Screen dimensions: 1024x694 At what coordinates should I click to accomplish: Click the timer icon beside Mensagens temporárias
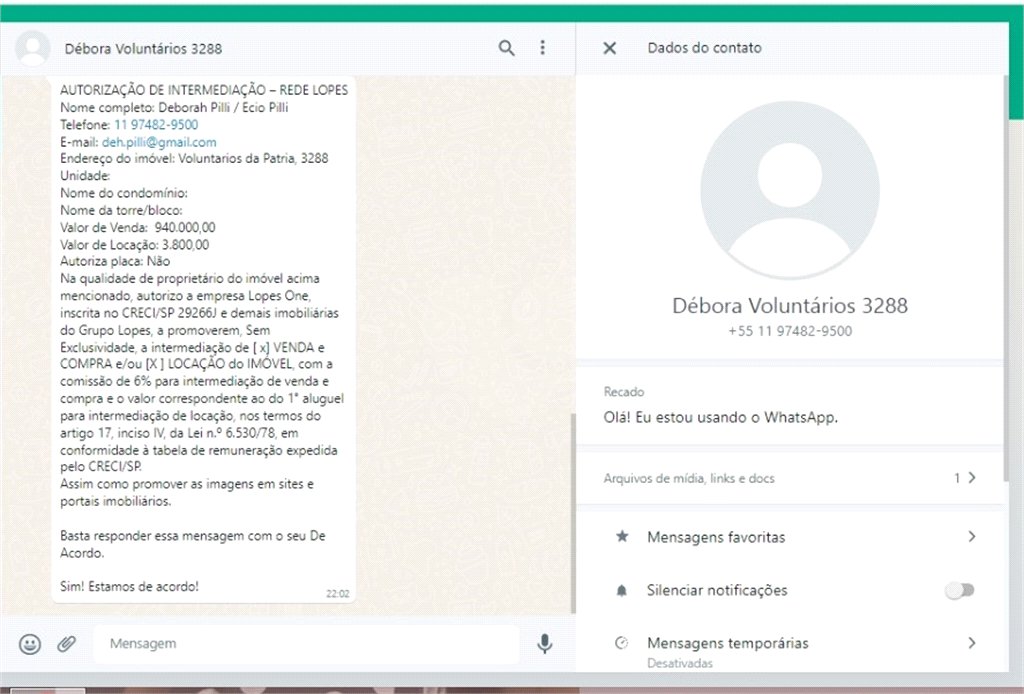click(x=622, y=643)
